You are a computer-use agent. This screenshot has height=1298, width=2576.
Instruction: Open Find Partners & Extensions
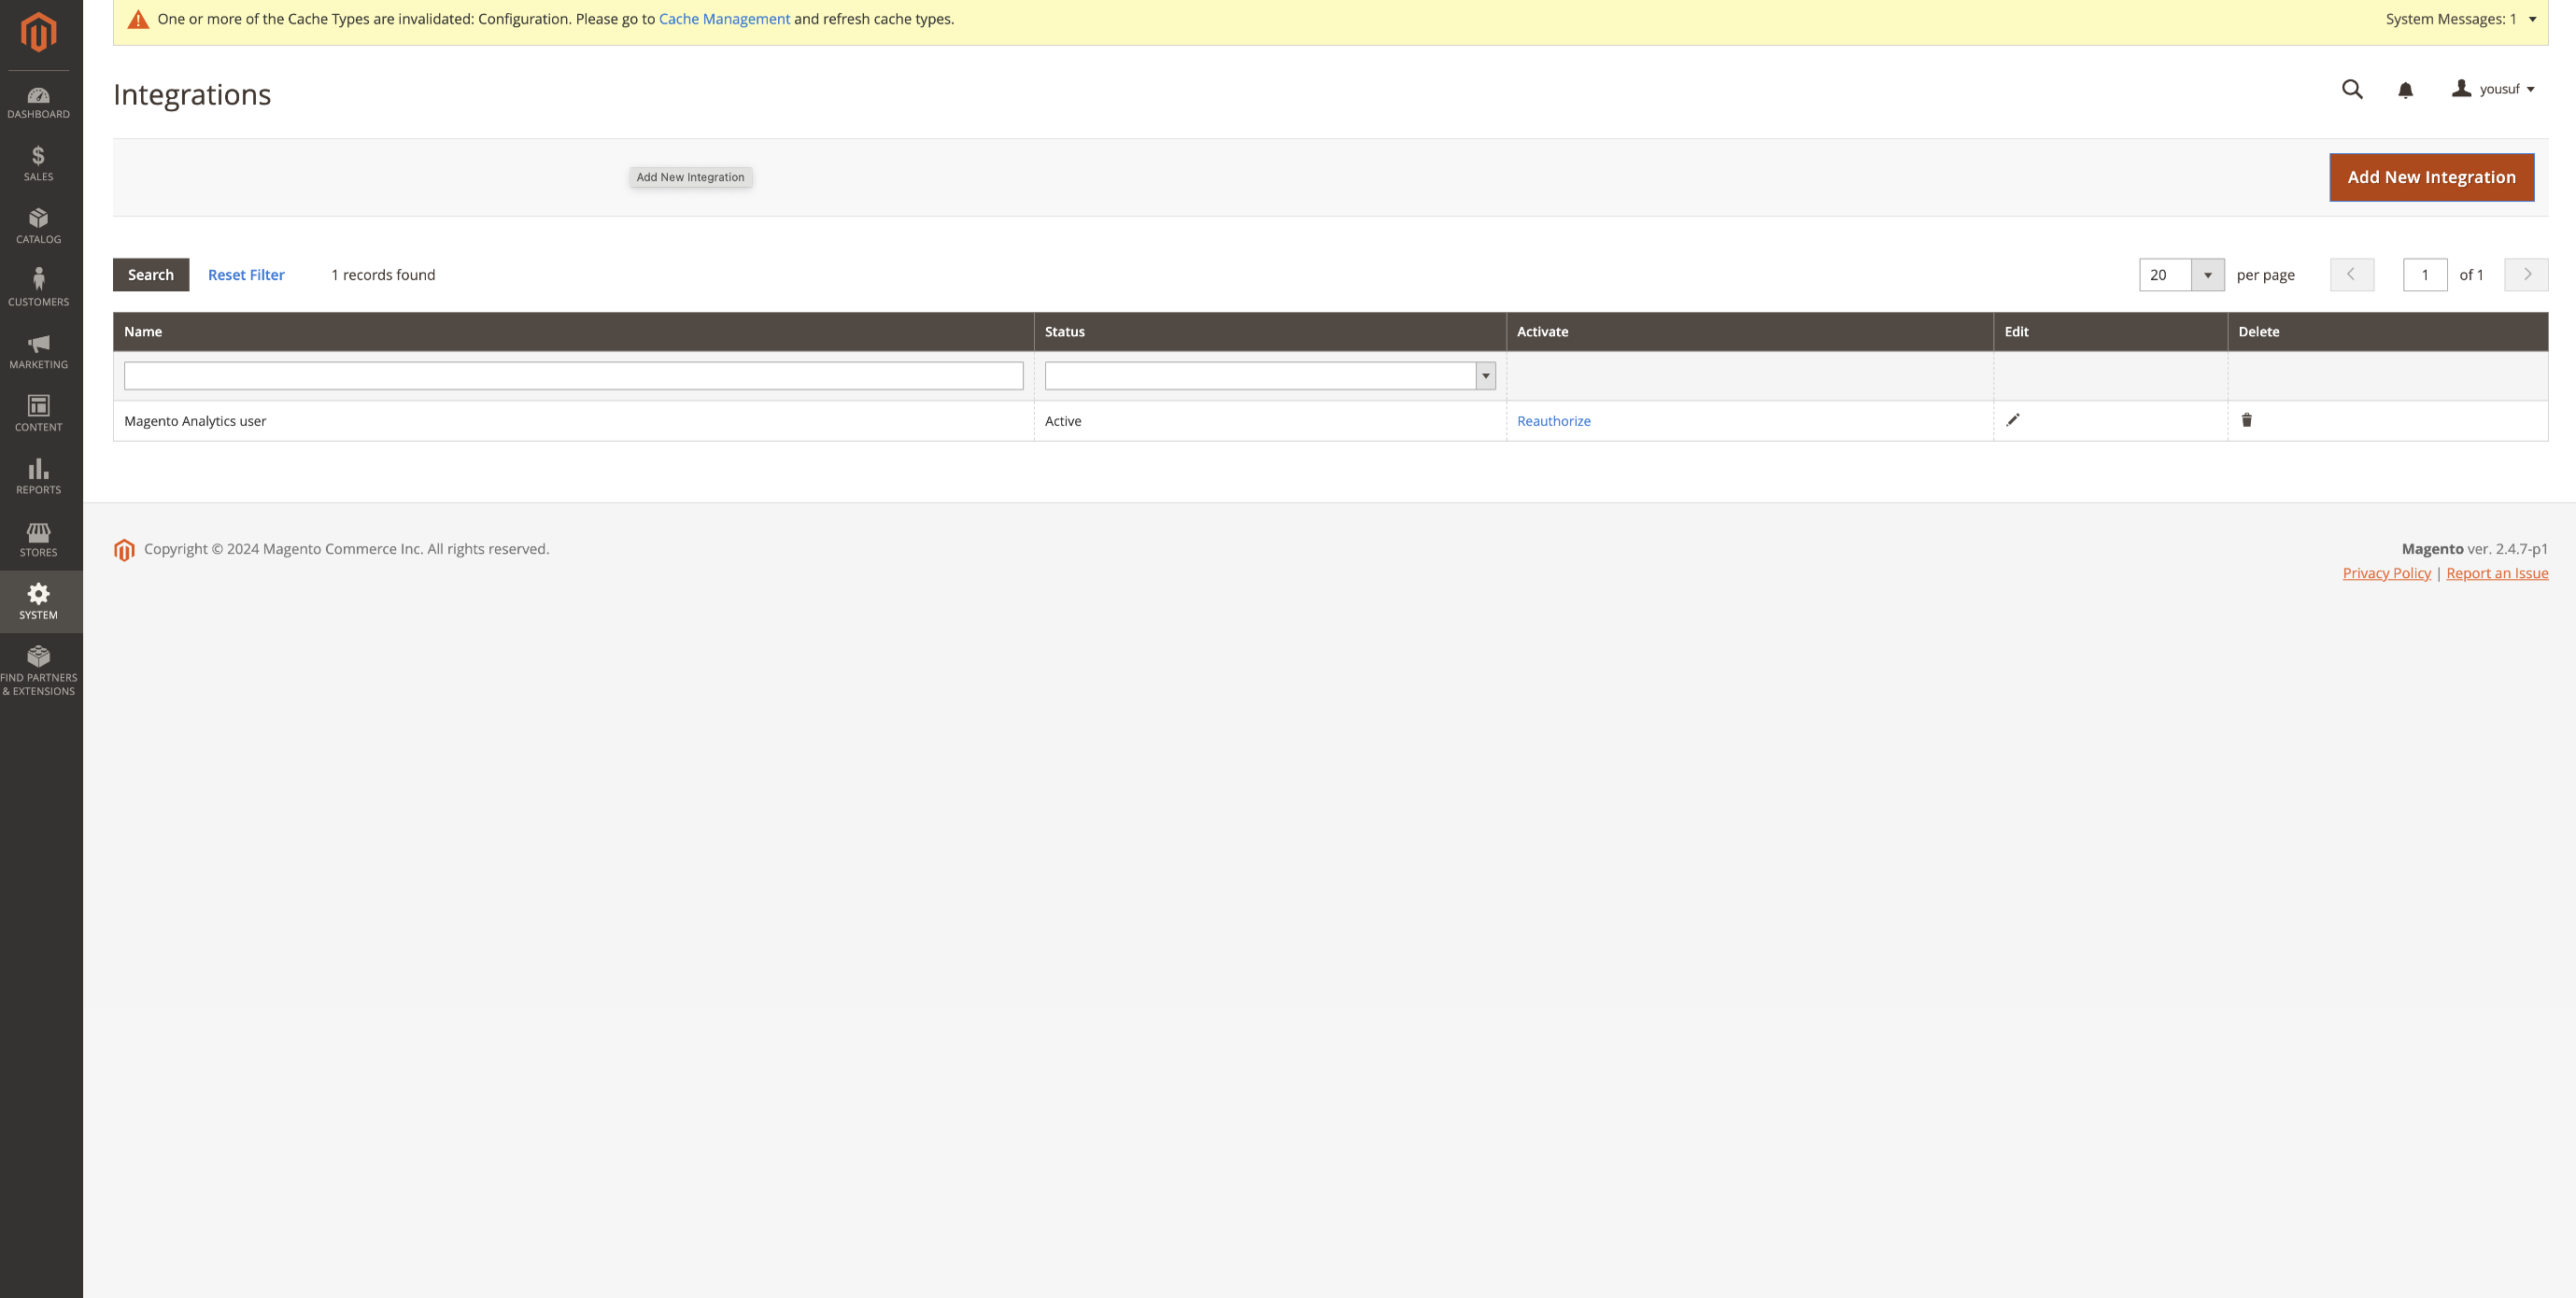[38, 670]
